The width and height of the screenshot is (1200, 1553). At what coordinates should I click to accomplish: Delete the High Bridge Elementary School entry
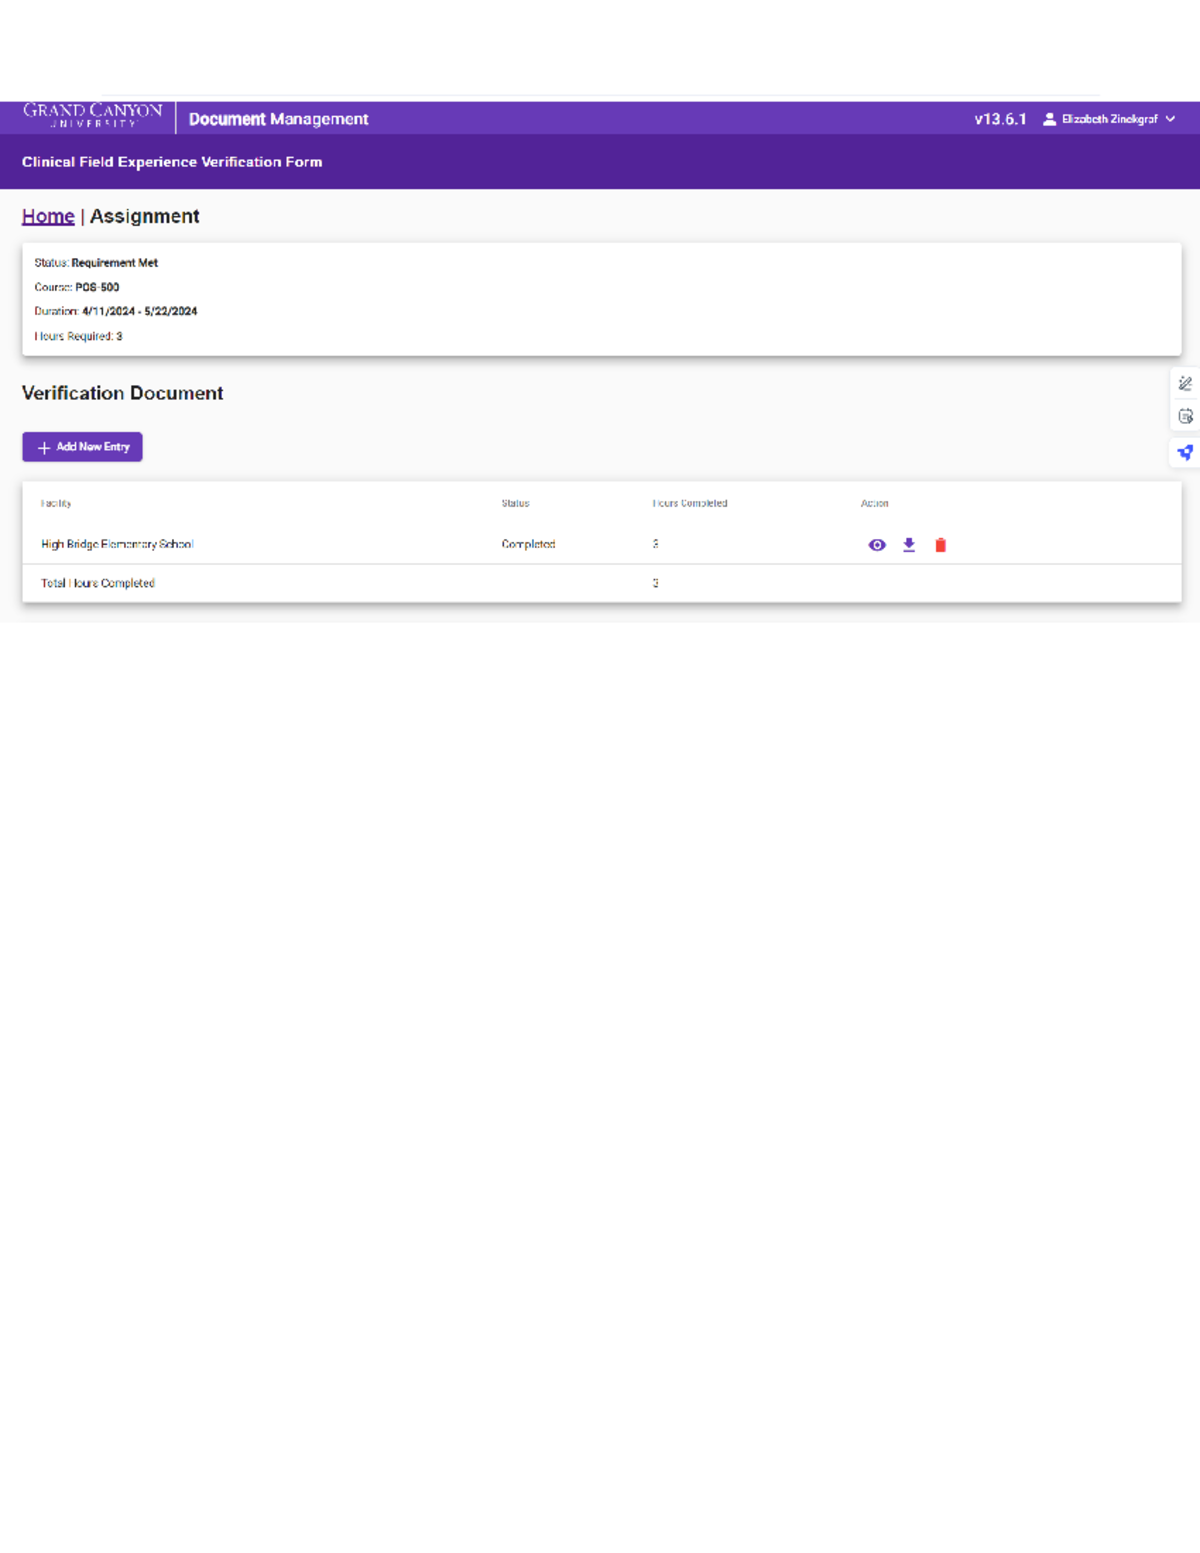click(940, 545)
